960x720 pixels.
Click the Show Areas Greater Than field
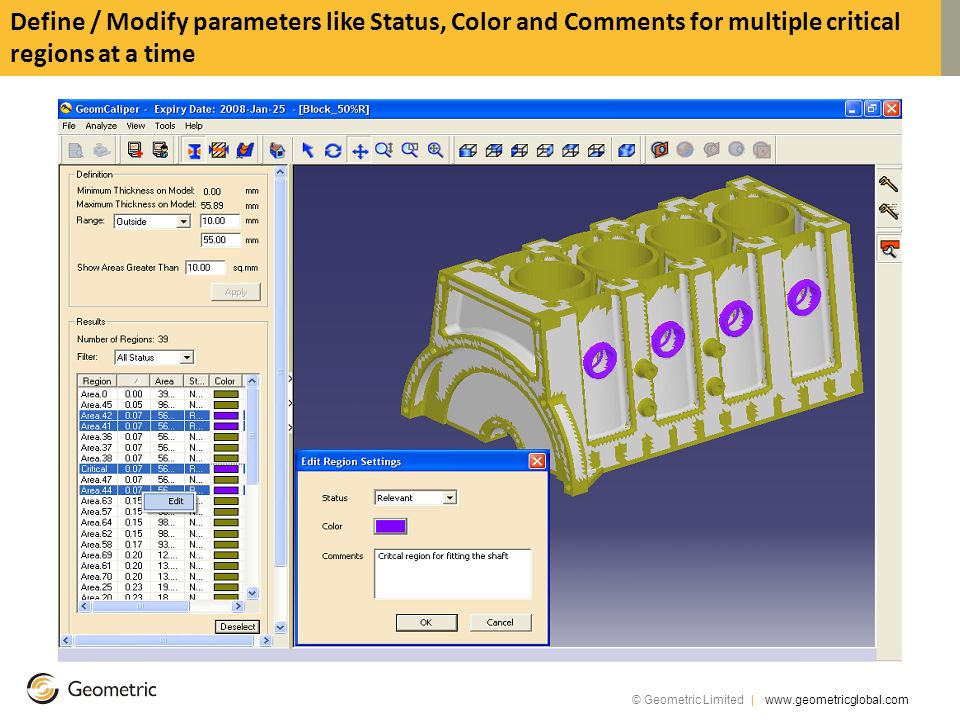[x=206, y=268]
